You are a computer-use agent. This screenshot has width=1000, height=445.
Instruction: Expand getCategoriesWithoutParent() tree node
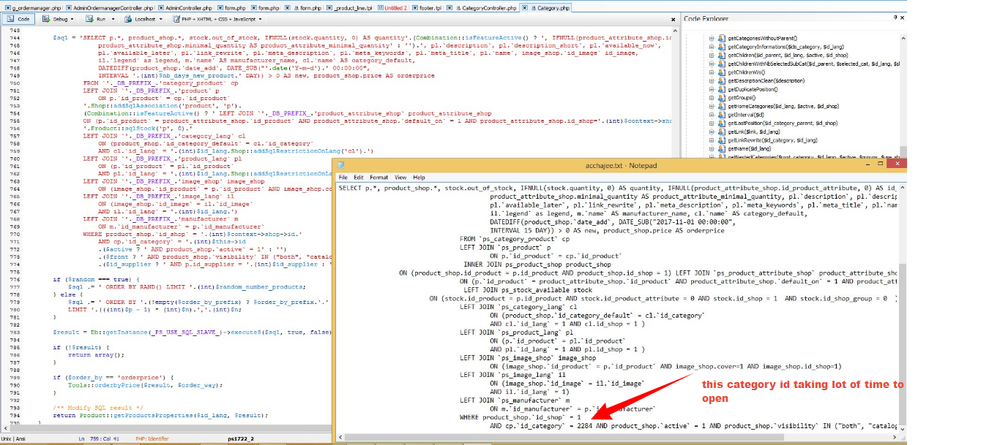[710, 38]
